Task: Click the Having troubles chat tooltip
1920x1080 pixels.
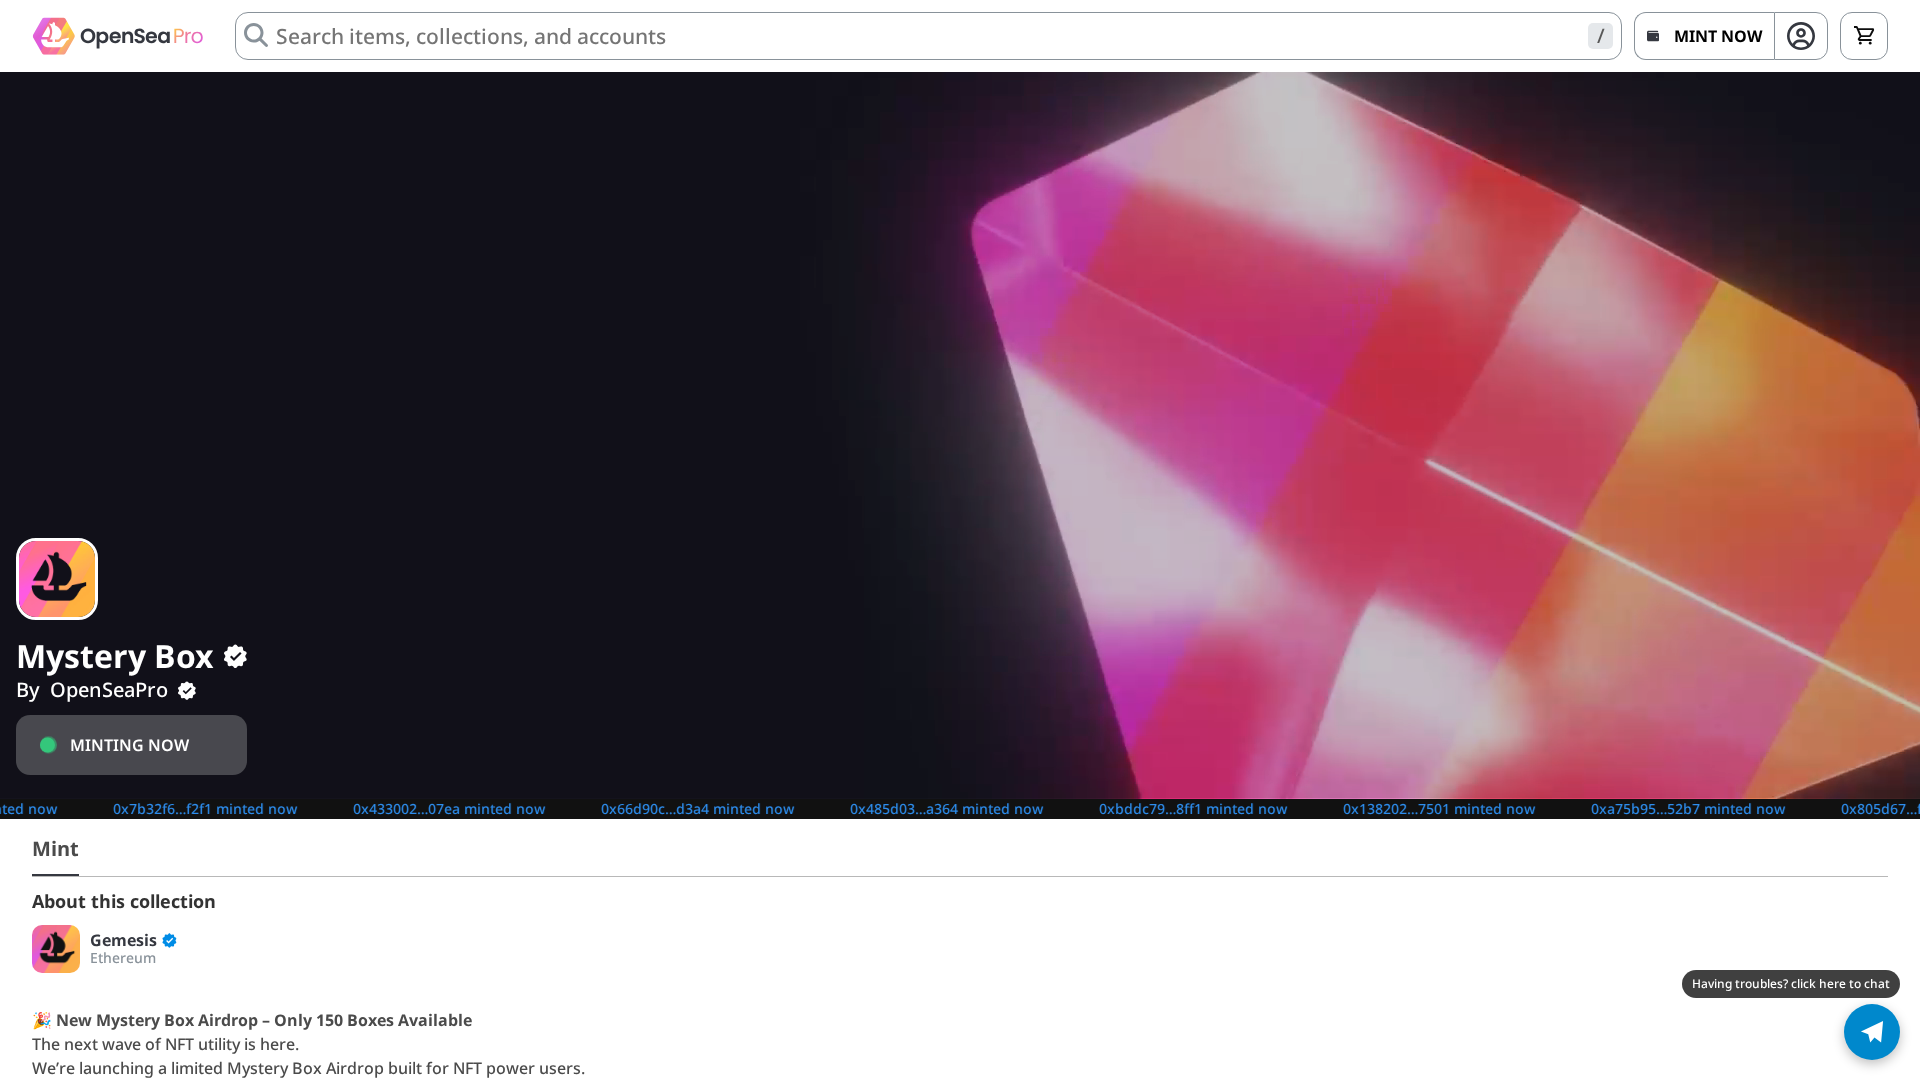Action: click(x=1791, y=984)
